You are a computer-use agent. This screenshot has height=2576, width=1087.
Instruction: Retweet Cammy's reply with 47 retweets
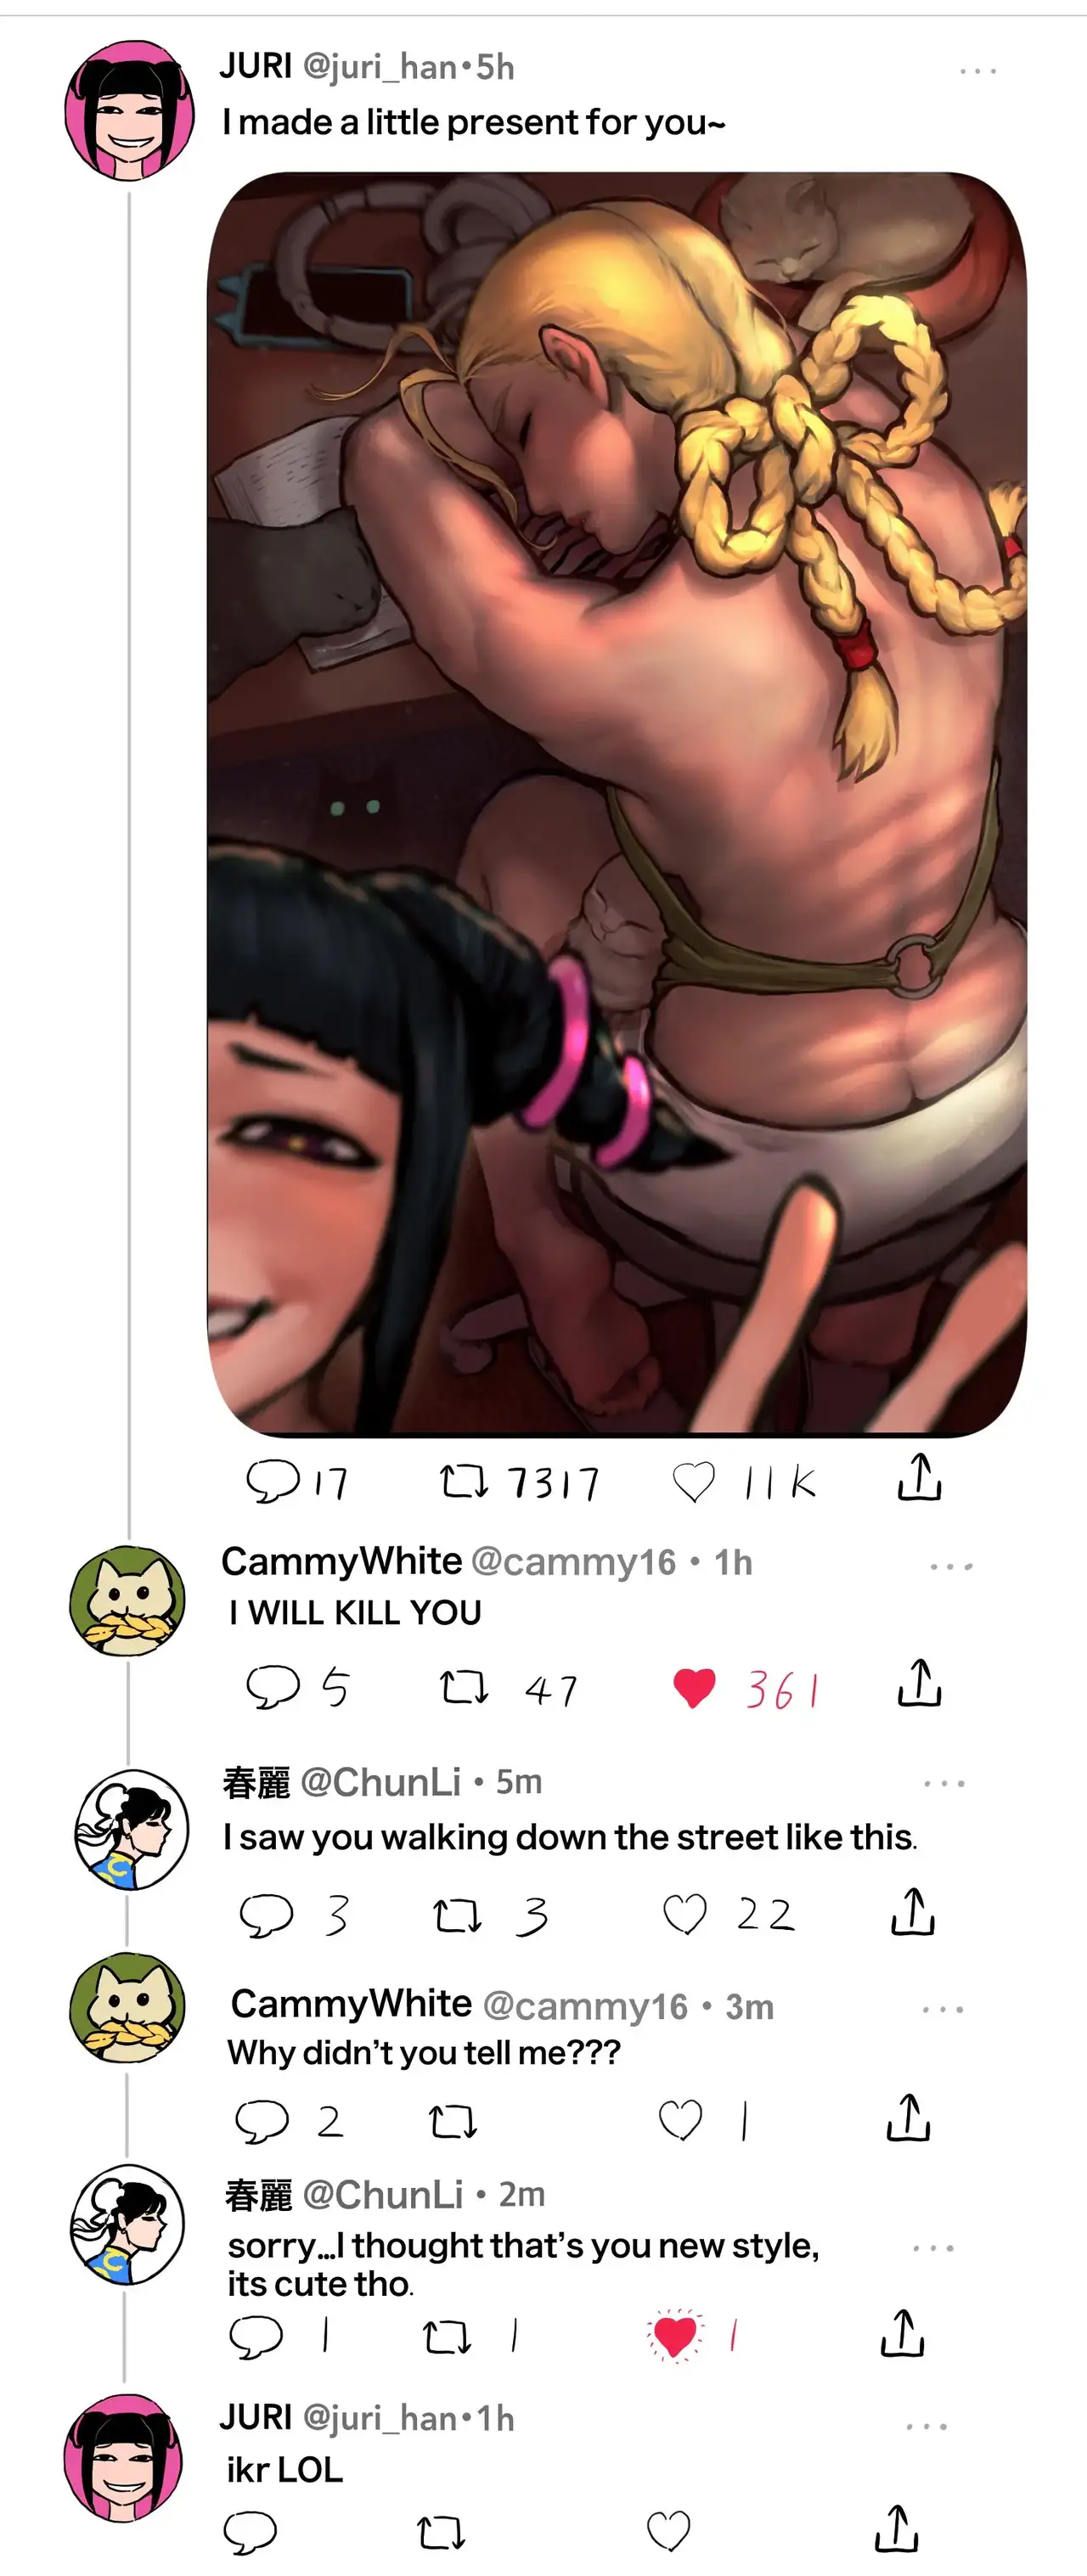[464, 1688]
